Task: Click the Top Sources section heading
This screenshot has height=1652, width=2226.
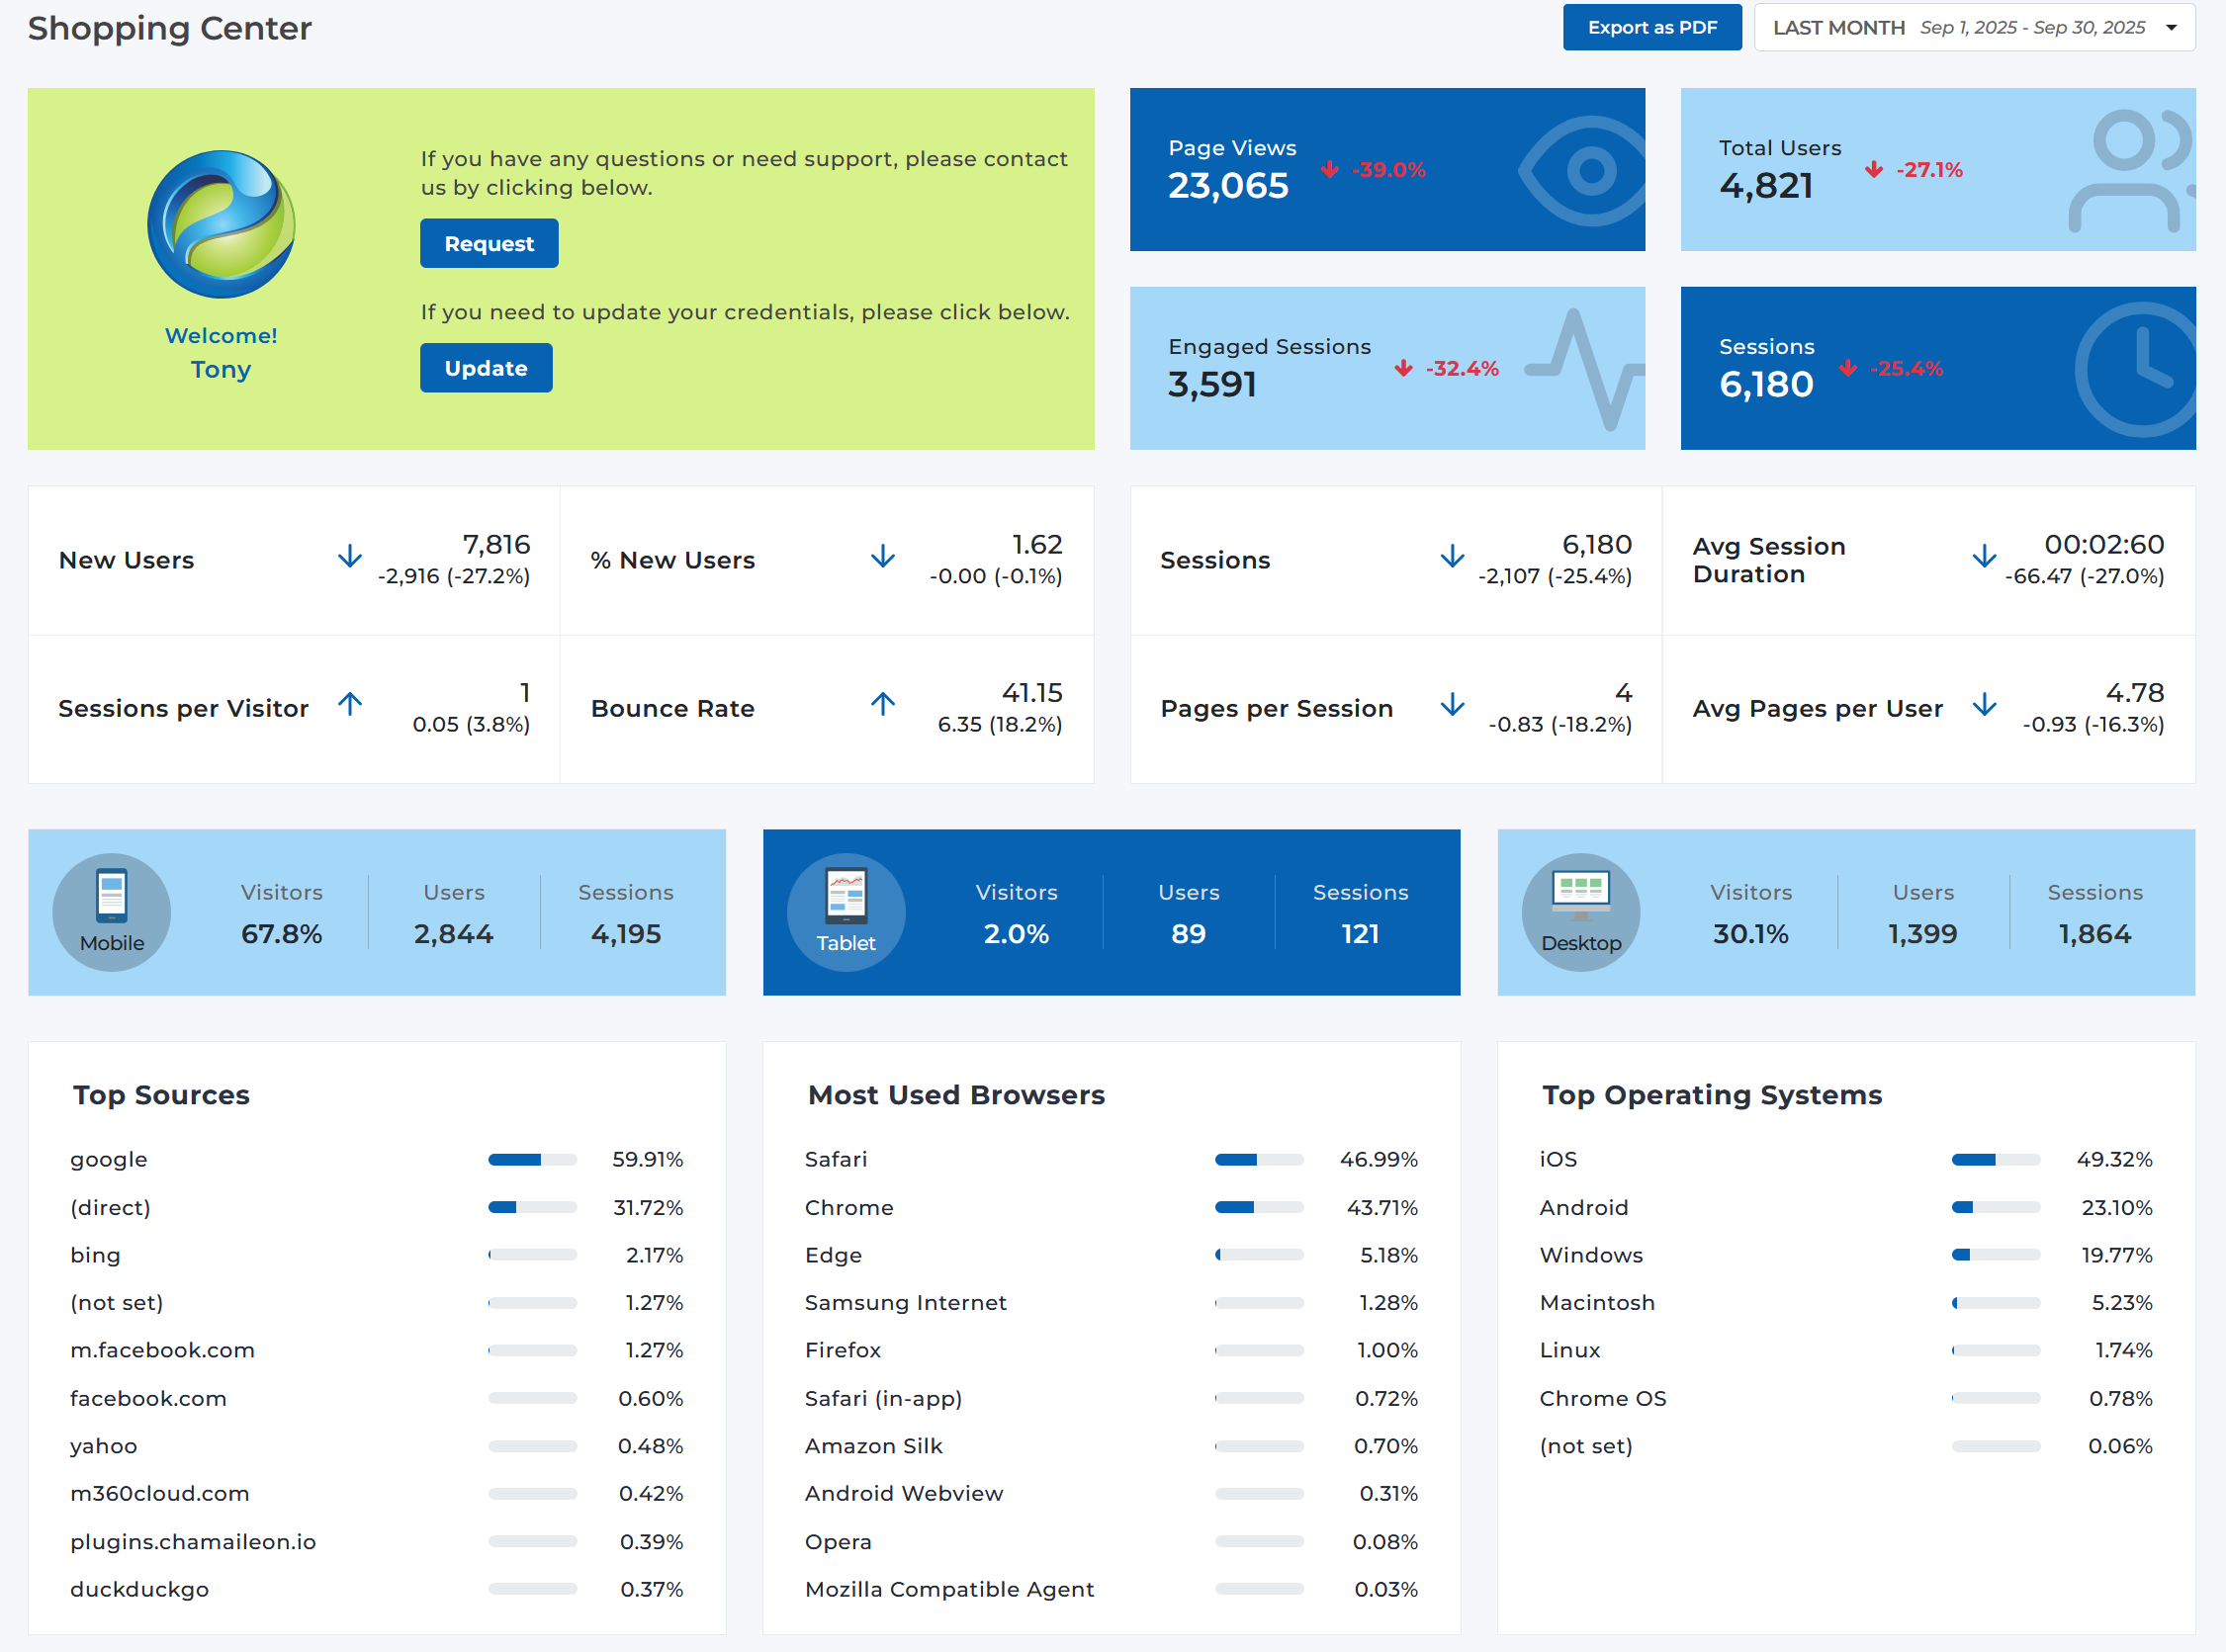Action: 161,1095
